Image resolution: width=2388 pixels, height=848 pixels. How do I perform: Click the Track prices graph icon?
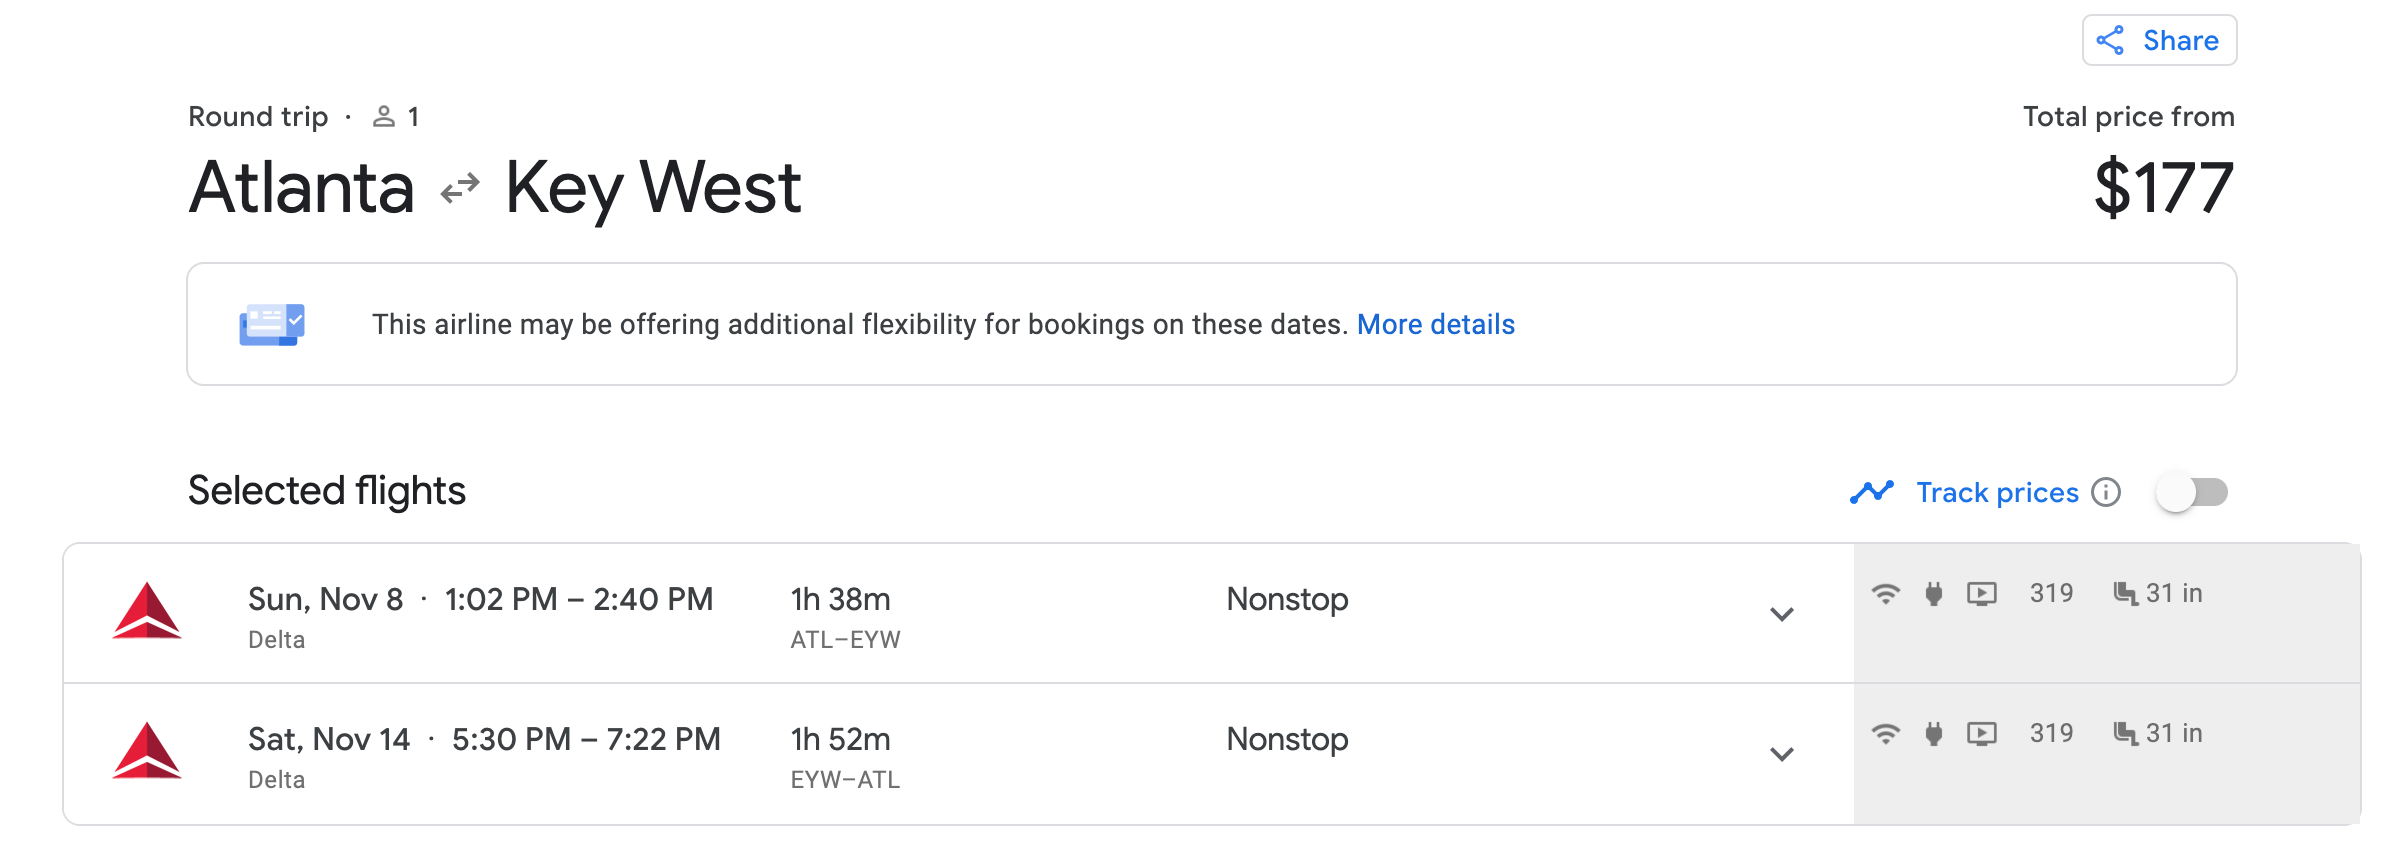(x=1871, y=492)
